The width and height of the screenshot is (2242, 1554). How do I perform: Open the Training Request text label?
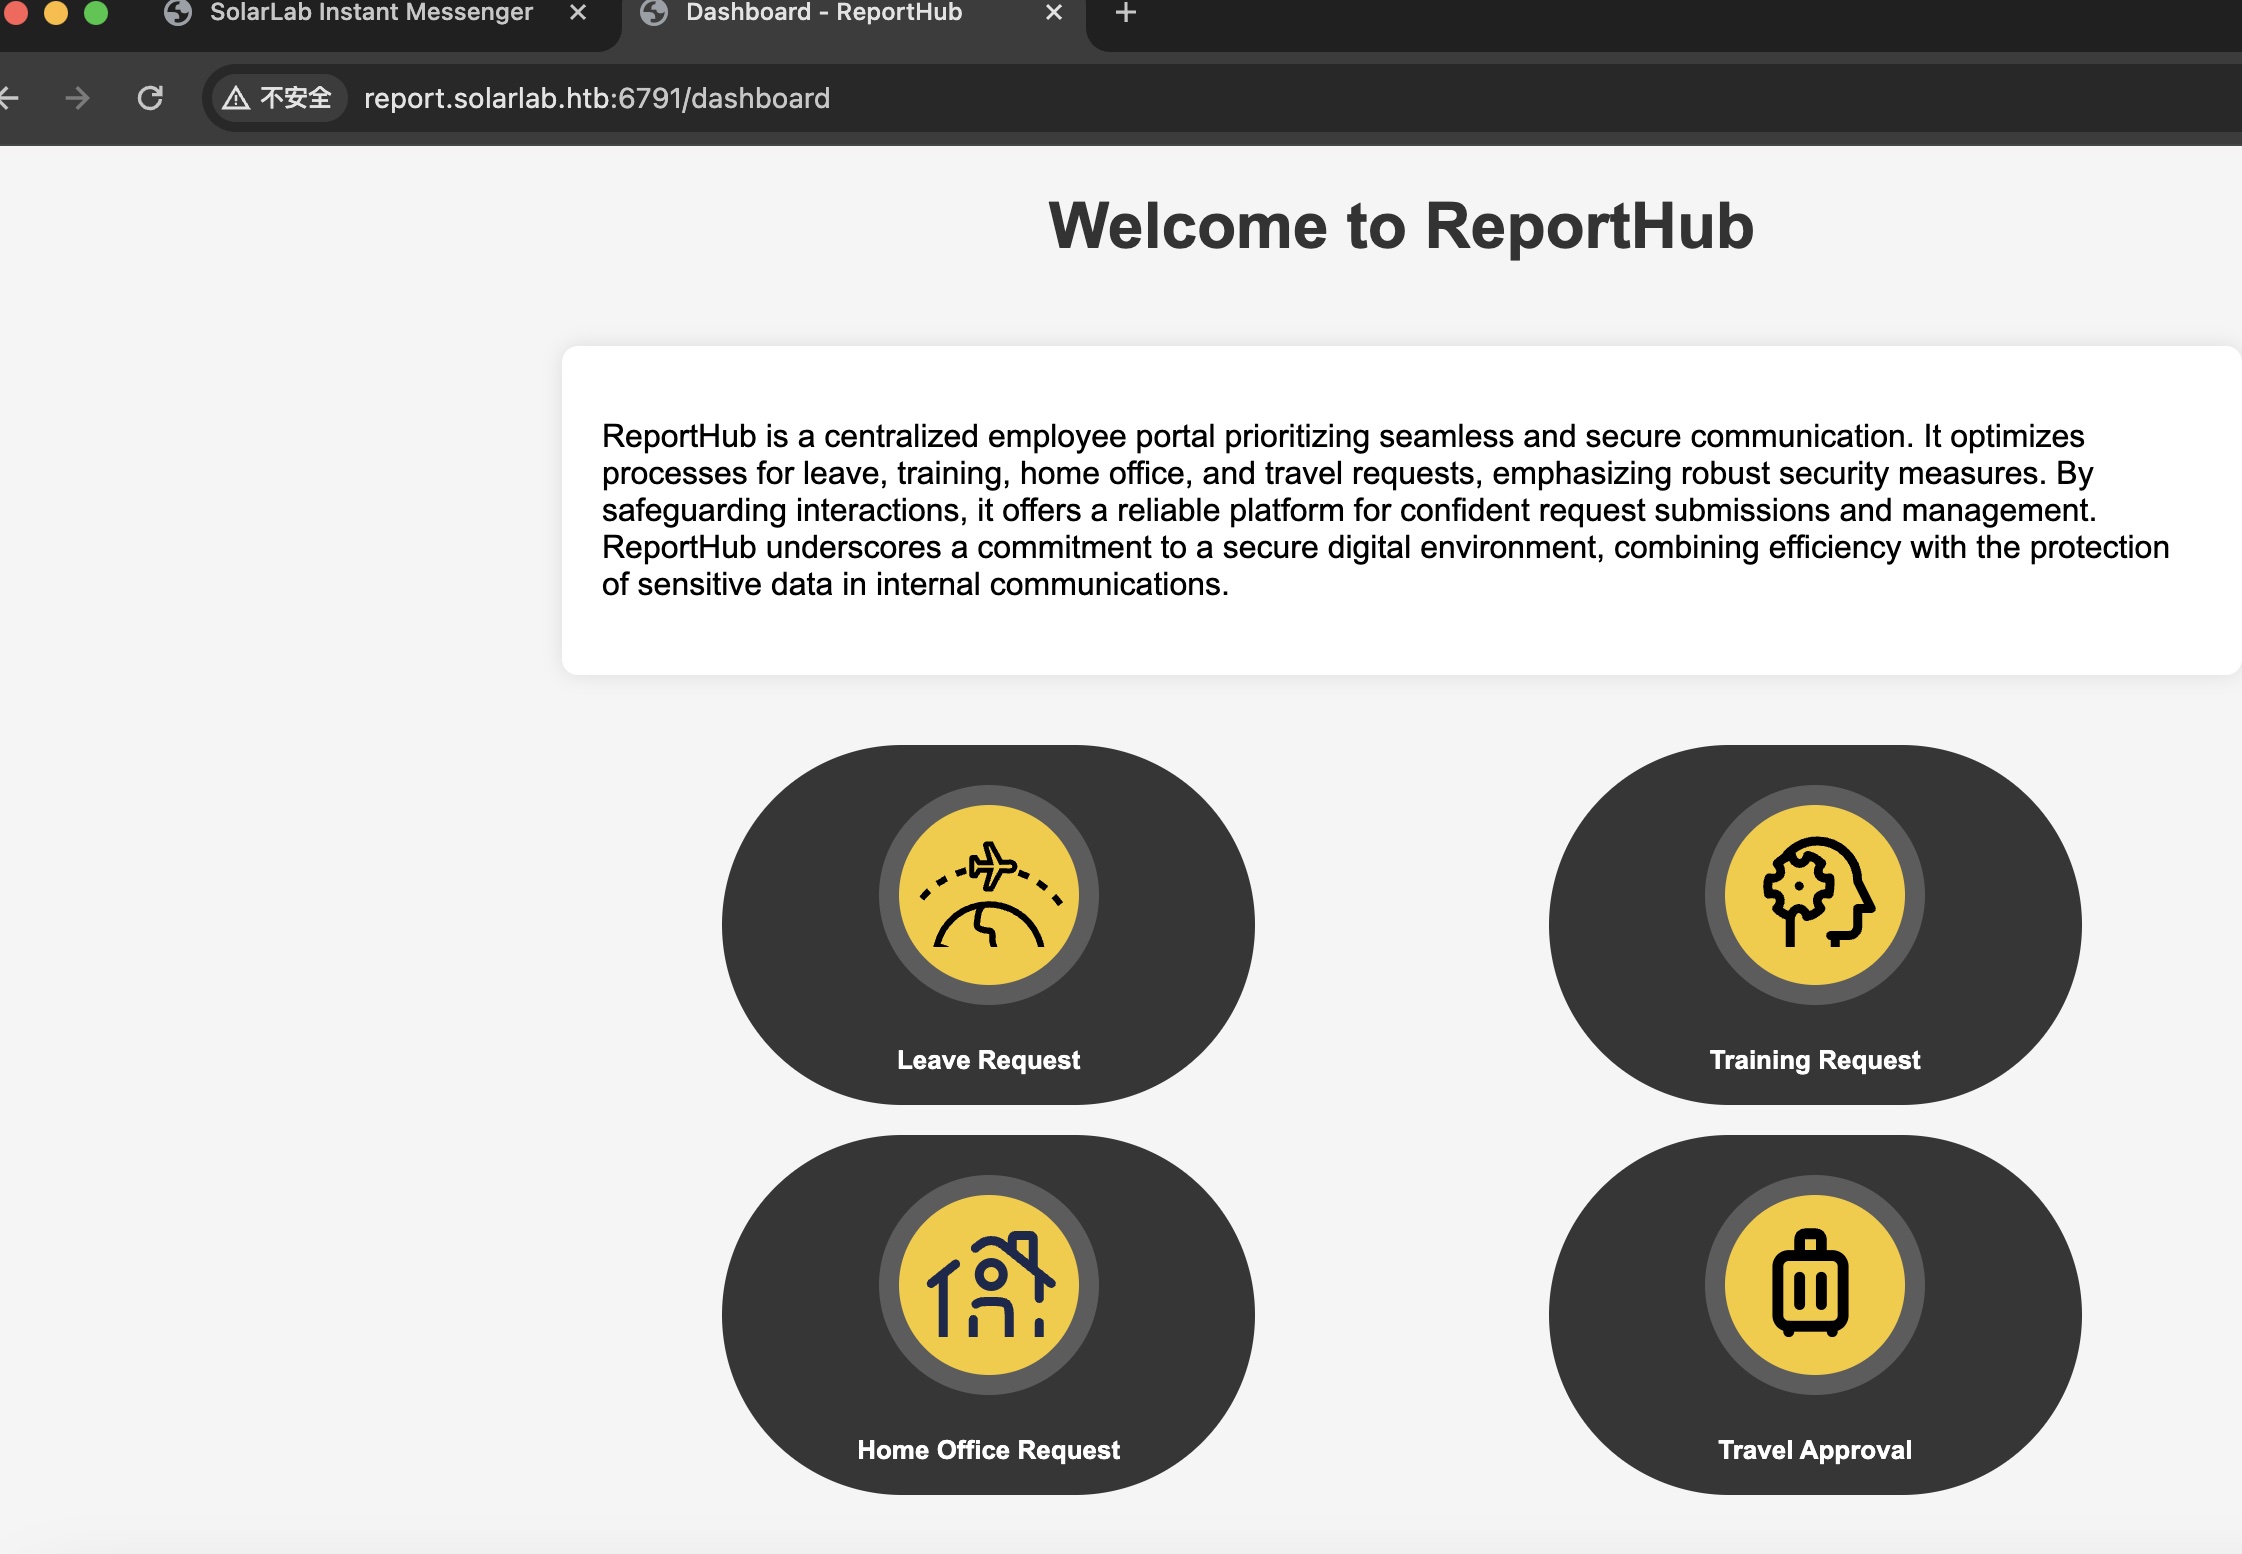(x=1814, y=1060)
